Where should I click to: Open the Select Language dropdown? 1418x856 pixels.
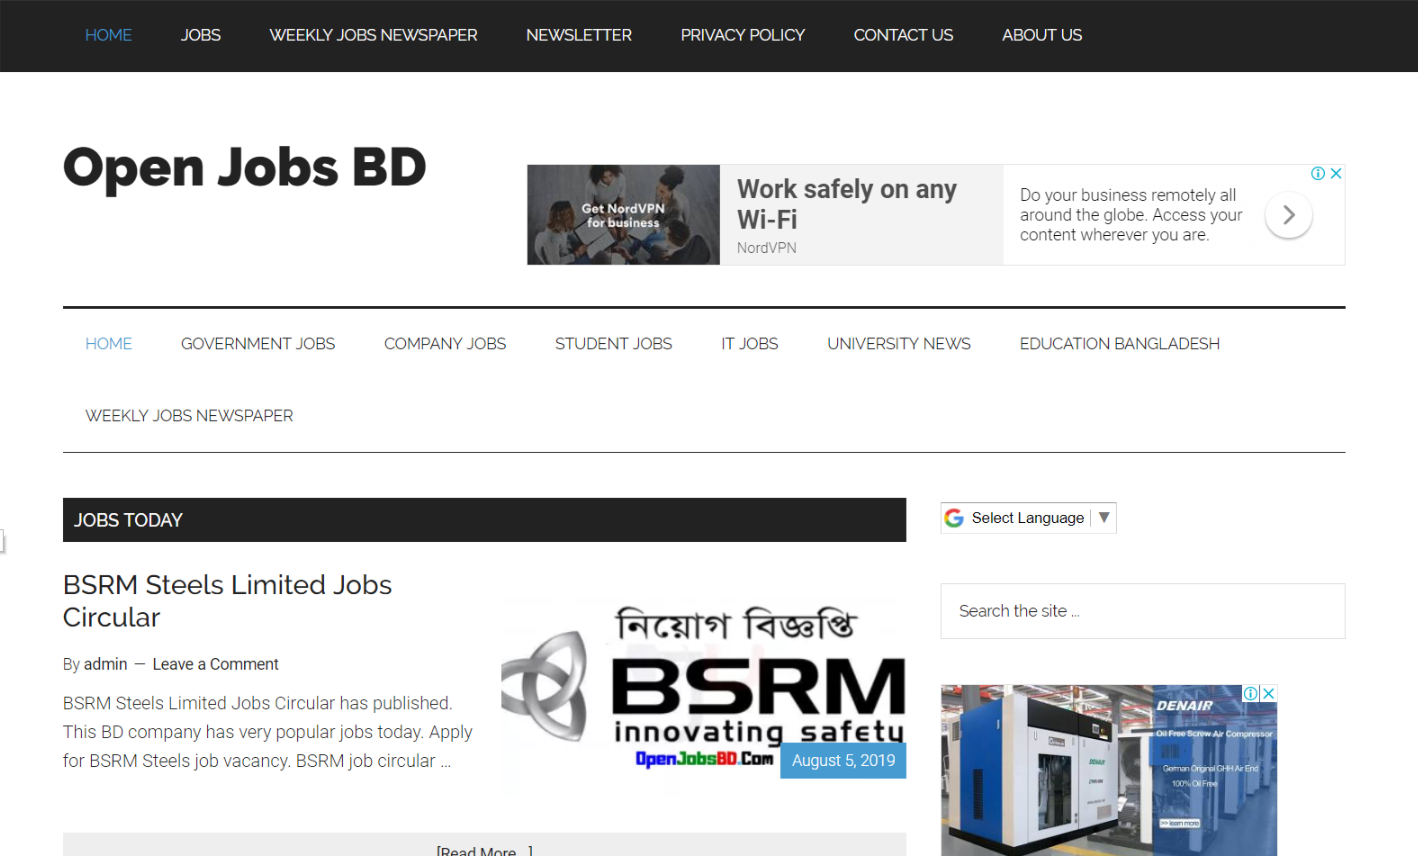tap(1028, 517)
